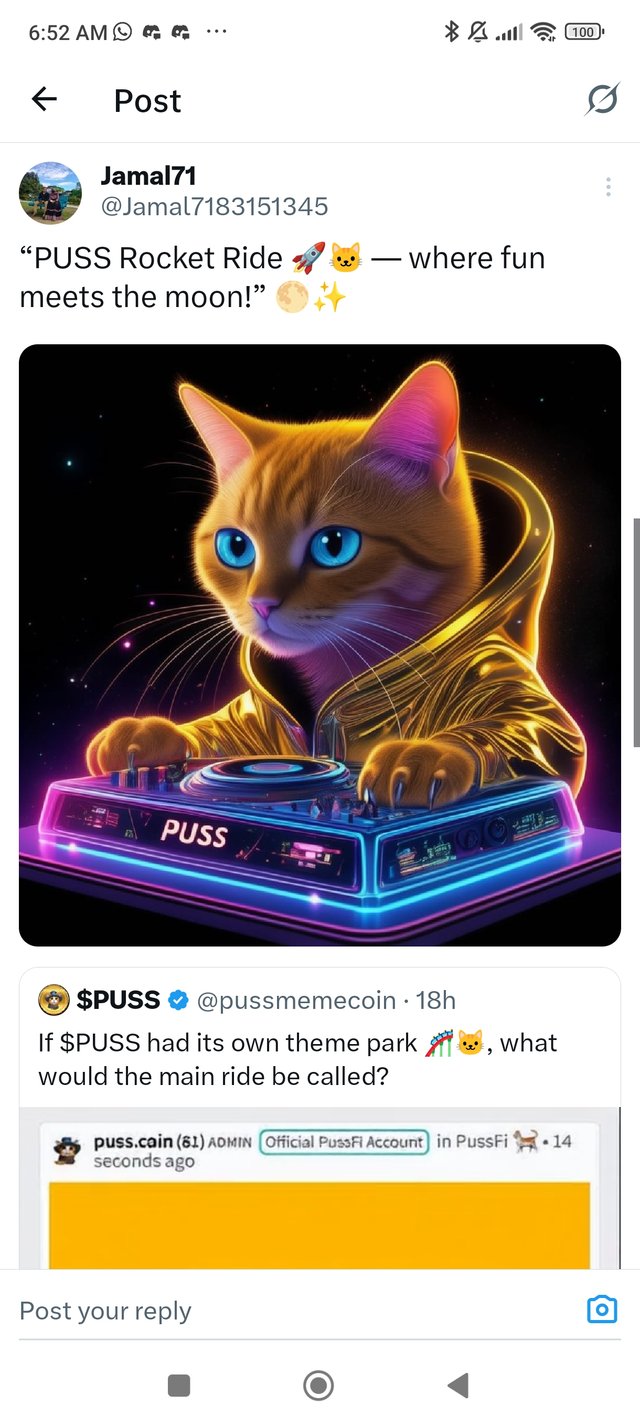The width and height of the screenshot is (640, 1423).
Task: Open the @pussmemecoin handle
Action: [297, 999]
